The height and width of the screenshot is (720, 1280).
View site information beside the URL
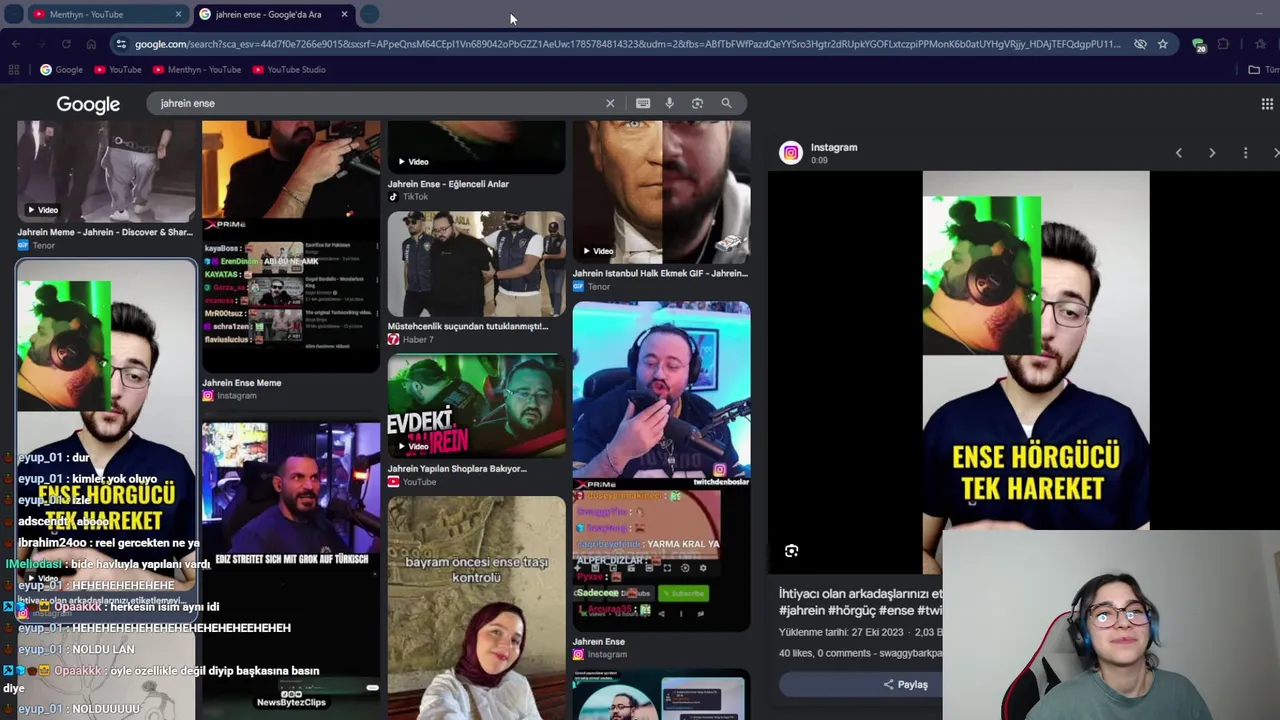tap(121, 44)
